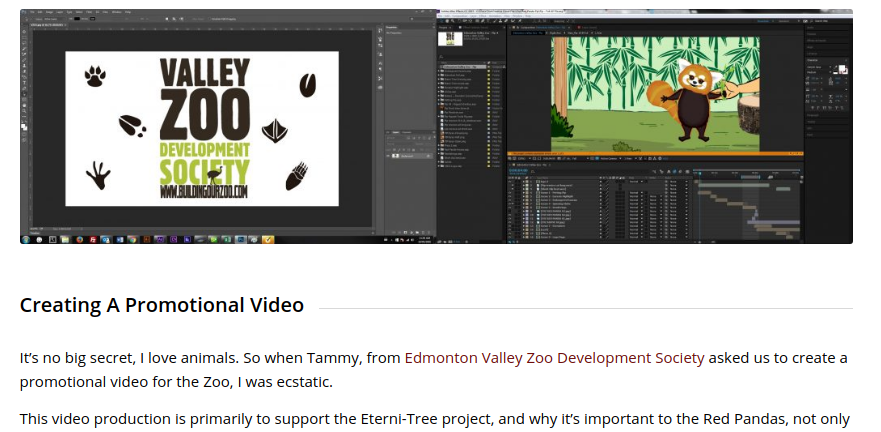Hide the Background layer with its eye icon
881x432 pixels.
click(x=388, y=156)
